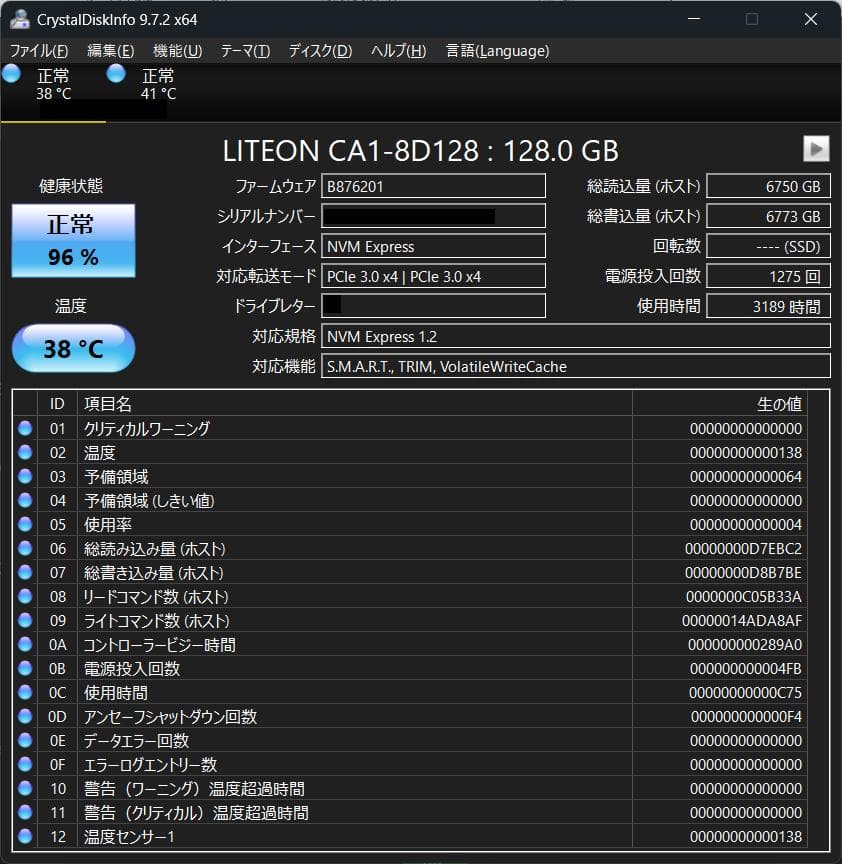Click the 正常 96% health status button
Image resolution: width=842 pixels, height=864 pixels.
72,240
